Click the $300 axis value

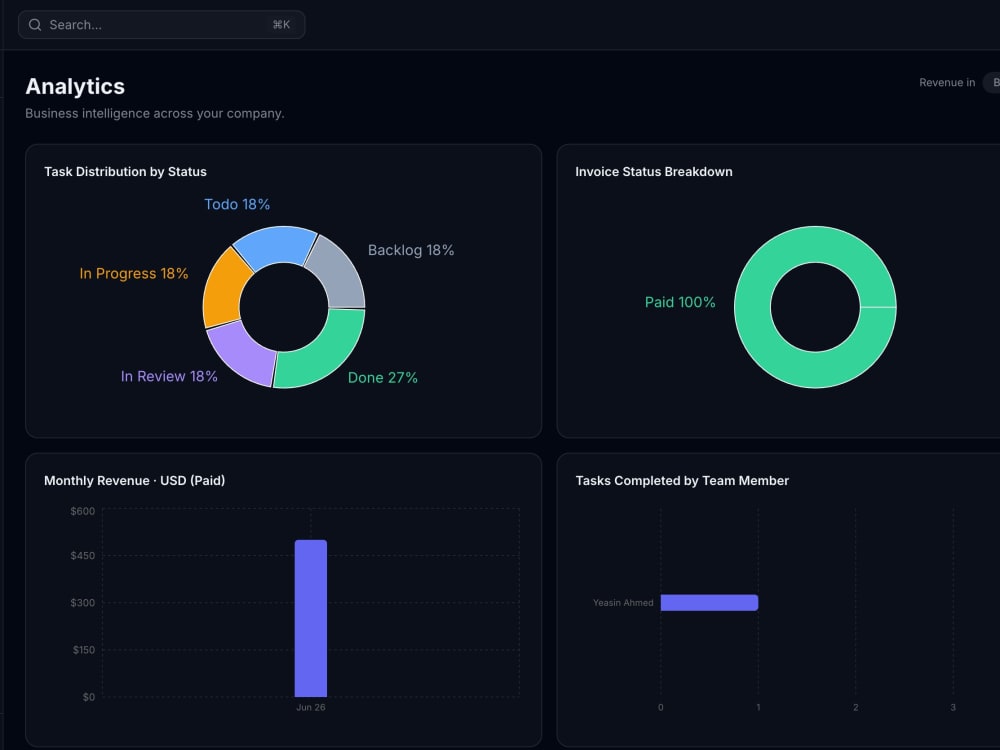tap(82, 603)
